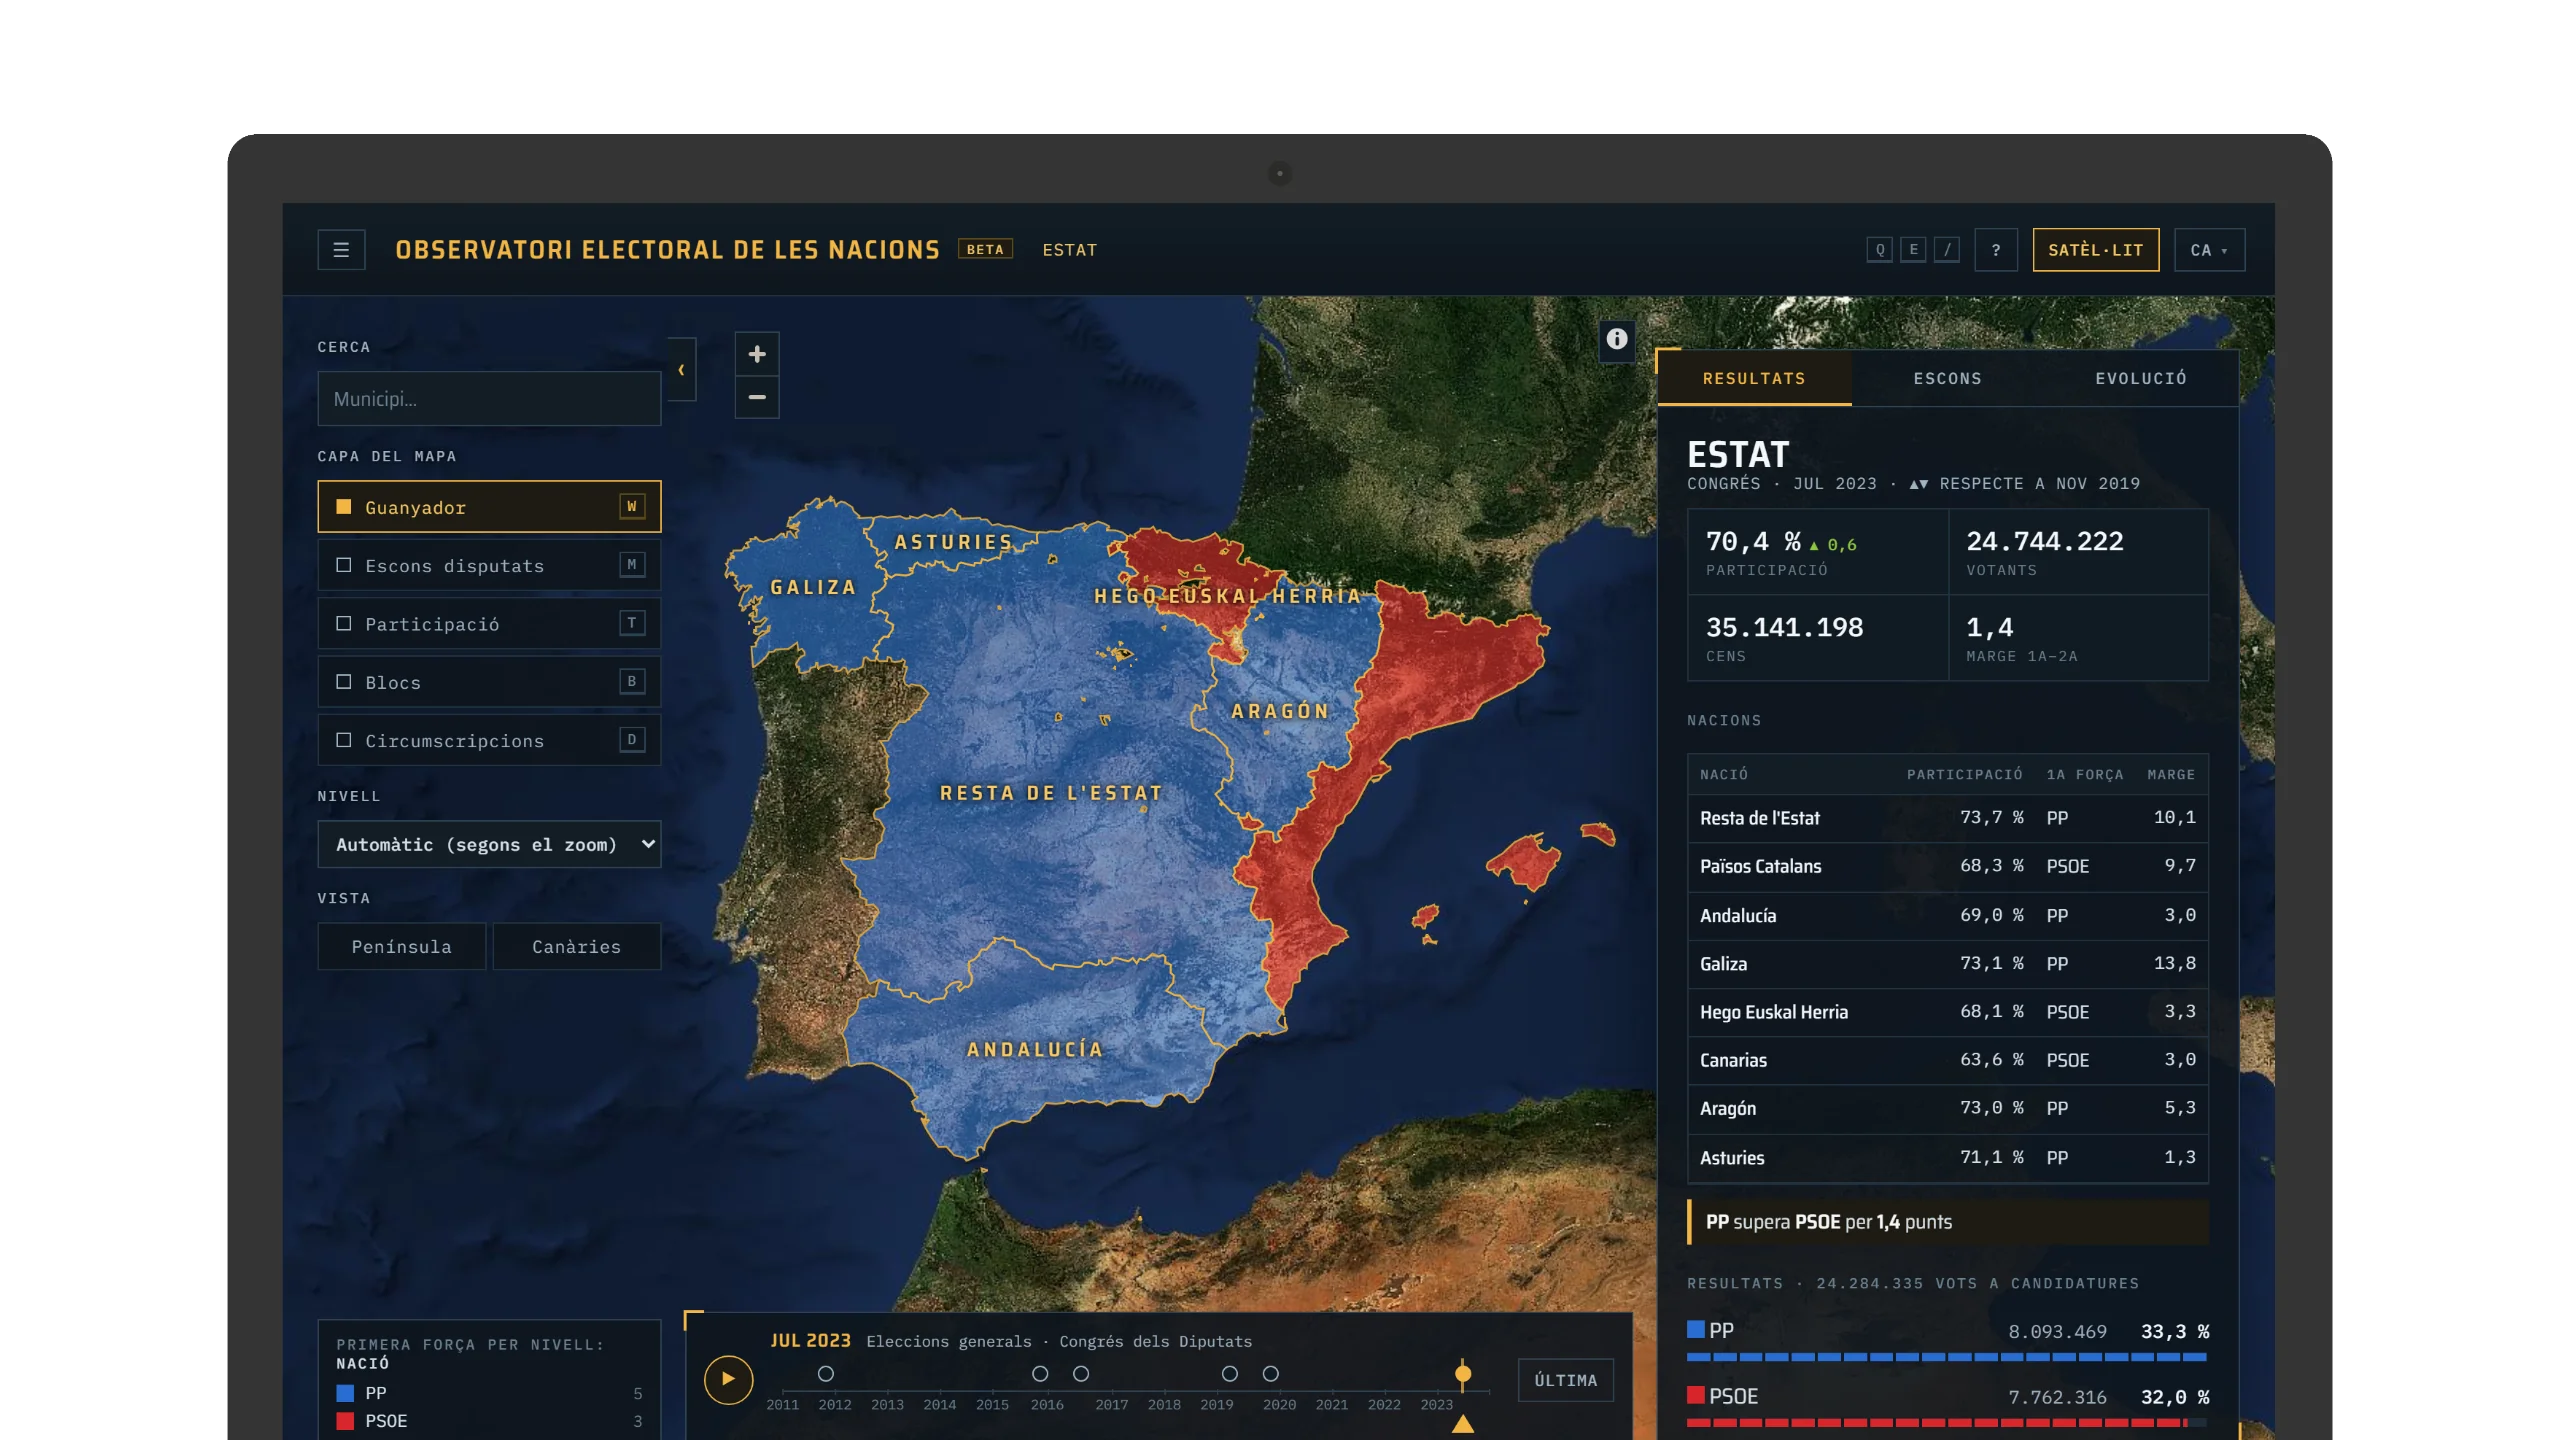Select the Canàries view button

pyautogui.click(x=576, y=946)
